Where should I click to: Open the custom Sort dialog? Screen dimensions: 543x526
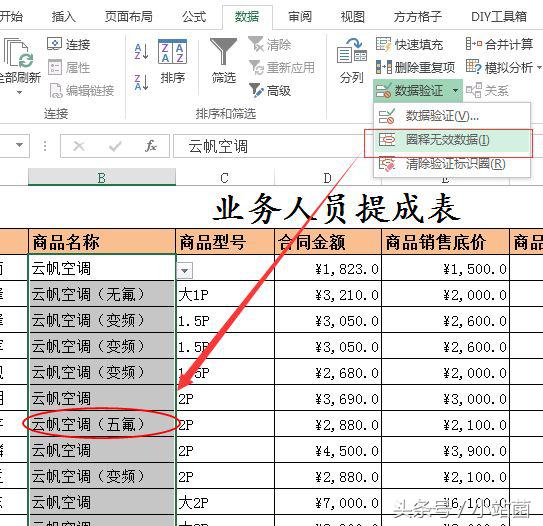pyautogui.click(x=172, y=61)
